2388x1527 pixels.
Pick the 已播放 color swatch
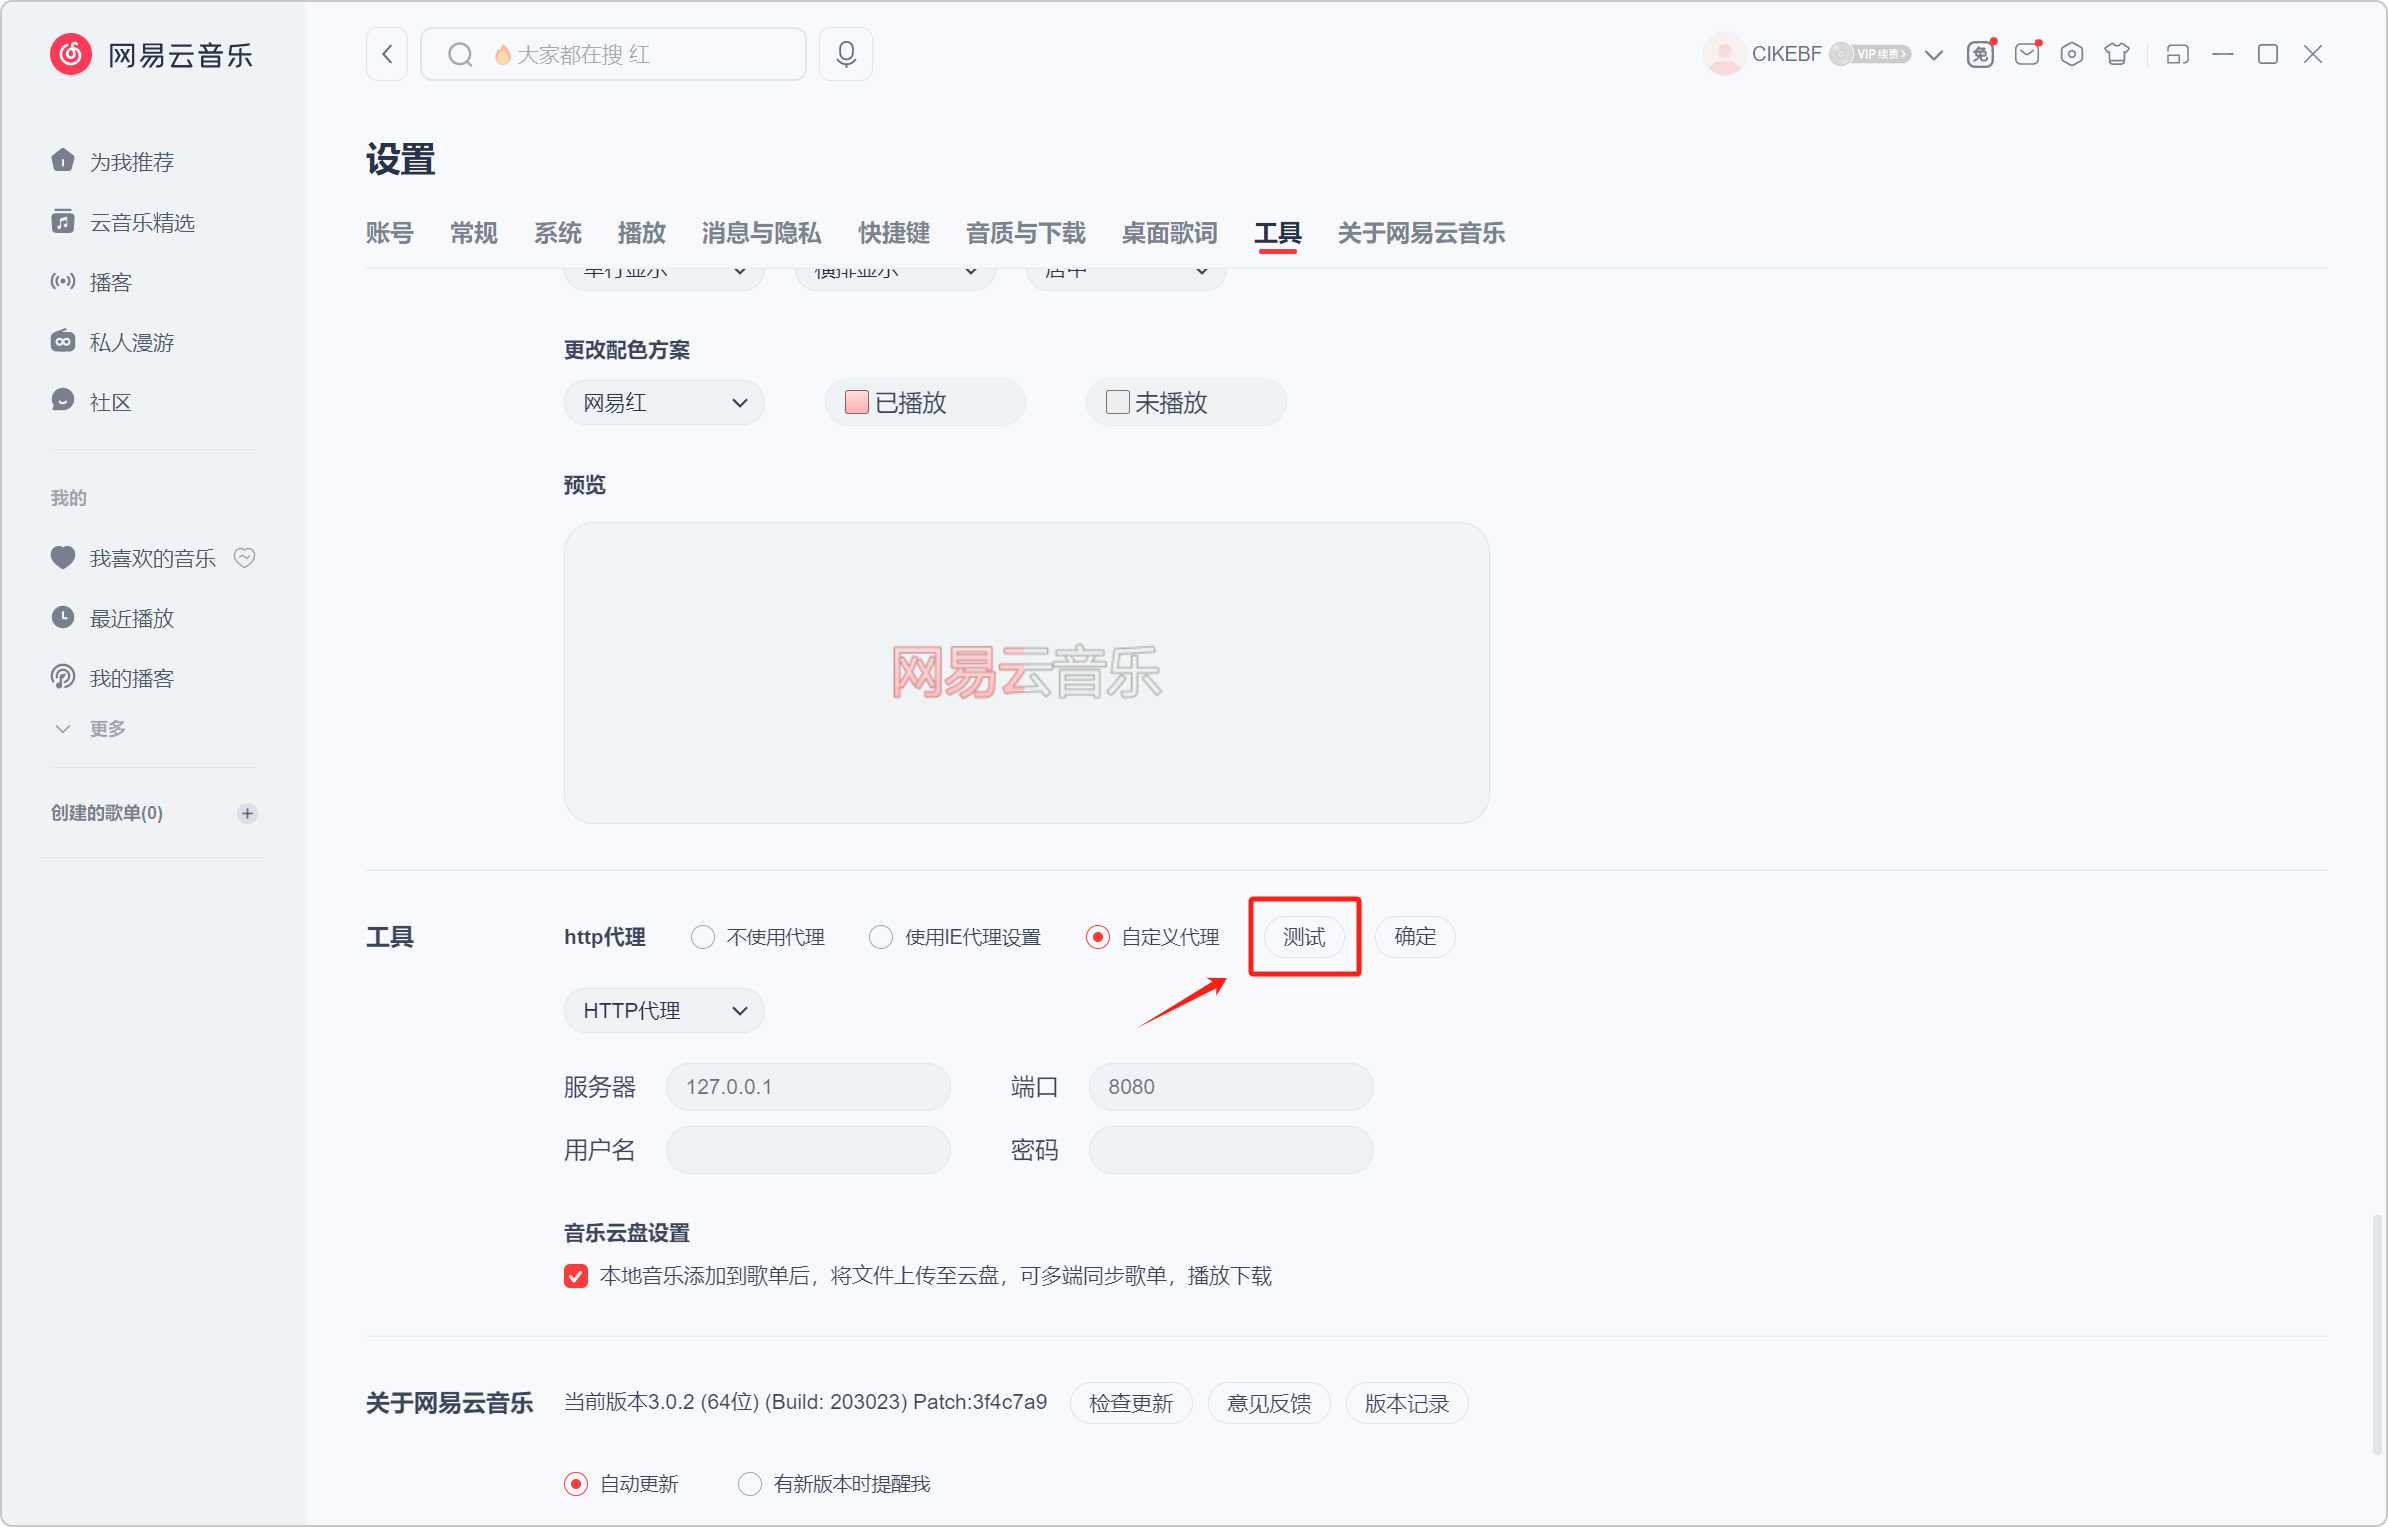click(x=856, y=402)
